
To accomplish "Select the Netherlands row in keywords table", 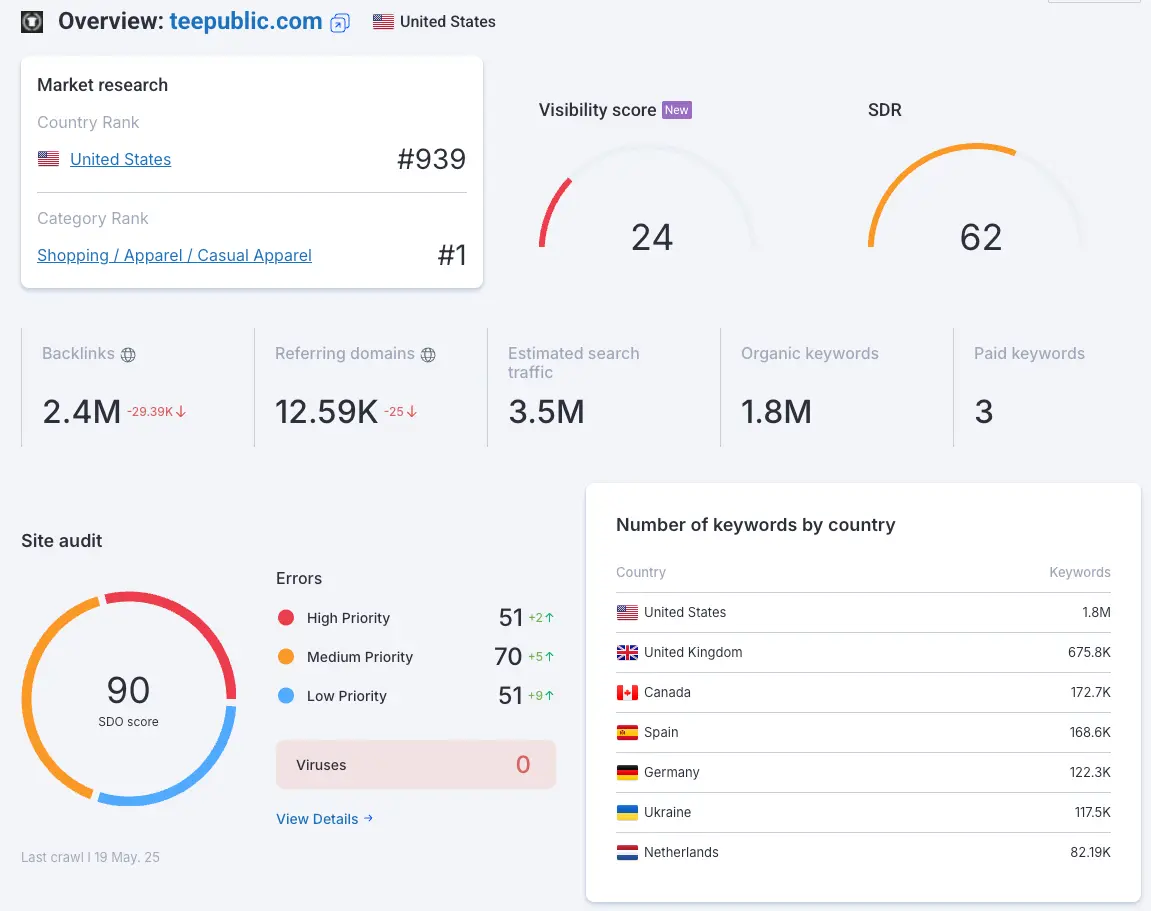I will pyautogui.click(x=863, y=852).
